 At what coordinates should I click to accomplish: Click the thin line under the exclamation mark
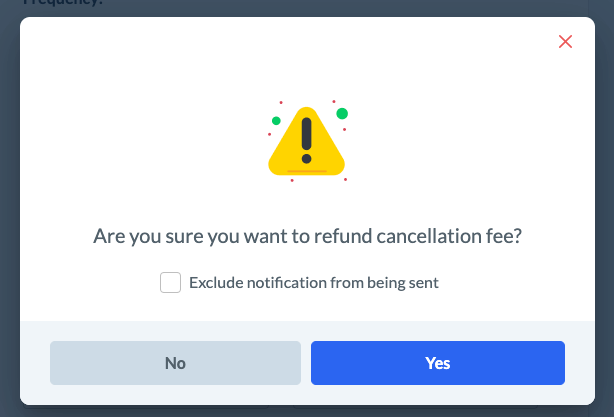click(x=306, y=172)
